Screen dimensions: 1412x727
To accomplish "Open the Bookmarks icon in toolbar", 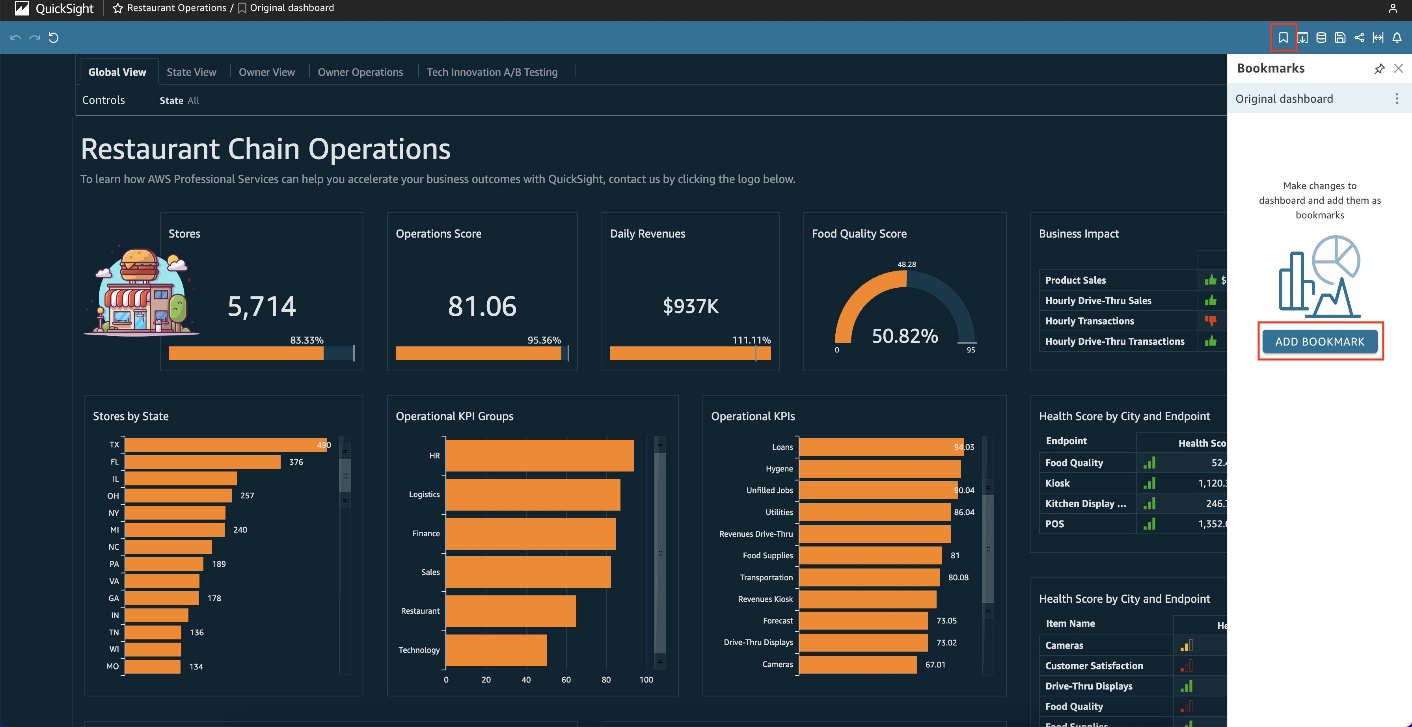I will pos(1283,38).
